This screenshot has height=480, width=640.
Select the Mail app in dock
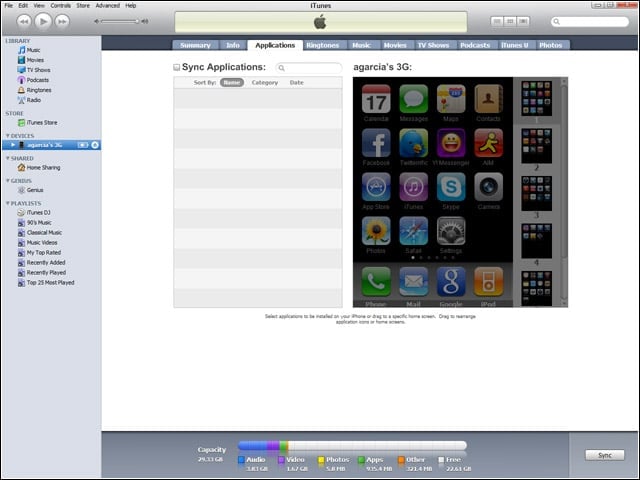click(413, 282)
